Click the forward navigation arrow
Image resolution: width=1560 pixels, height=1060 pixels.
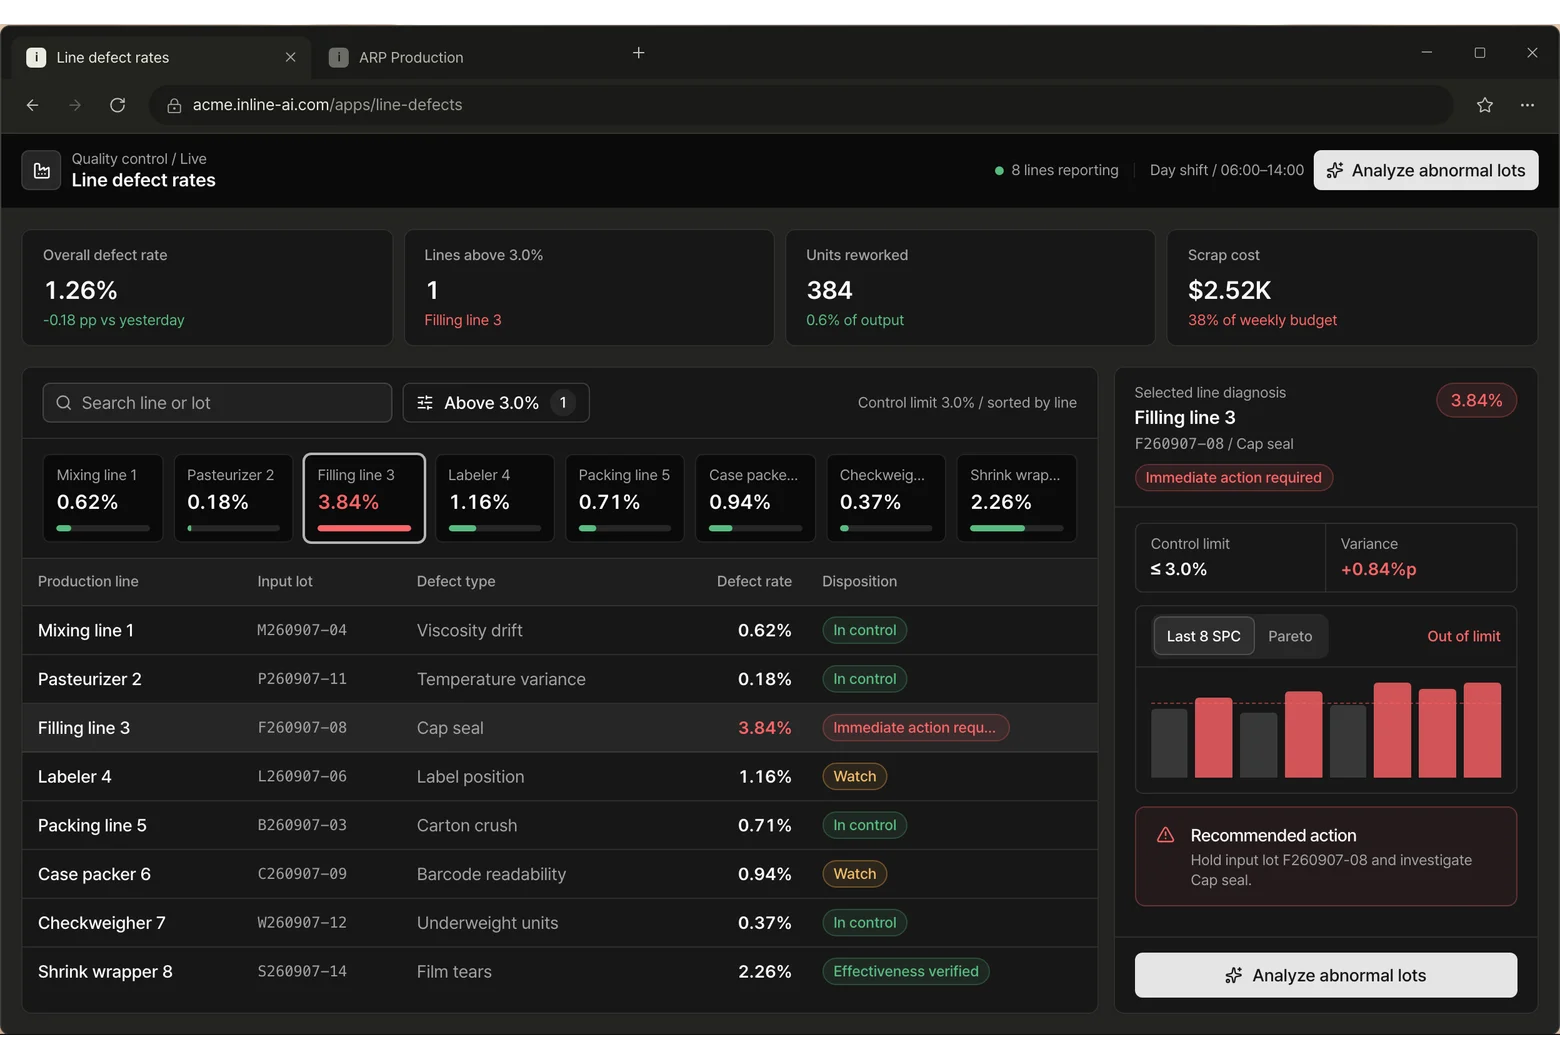tap(75, 105)
